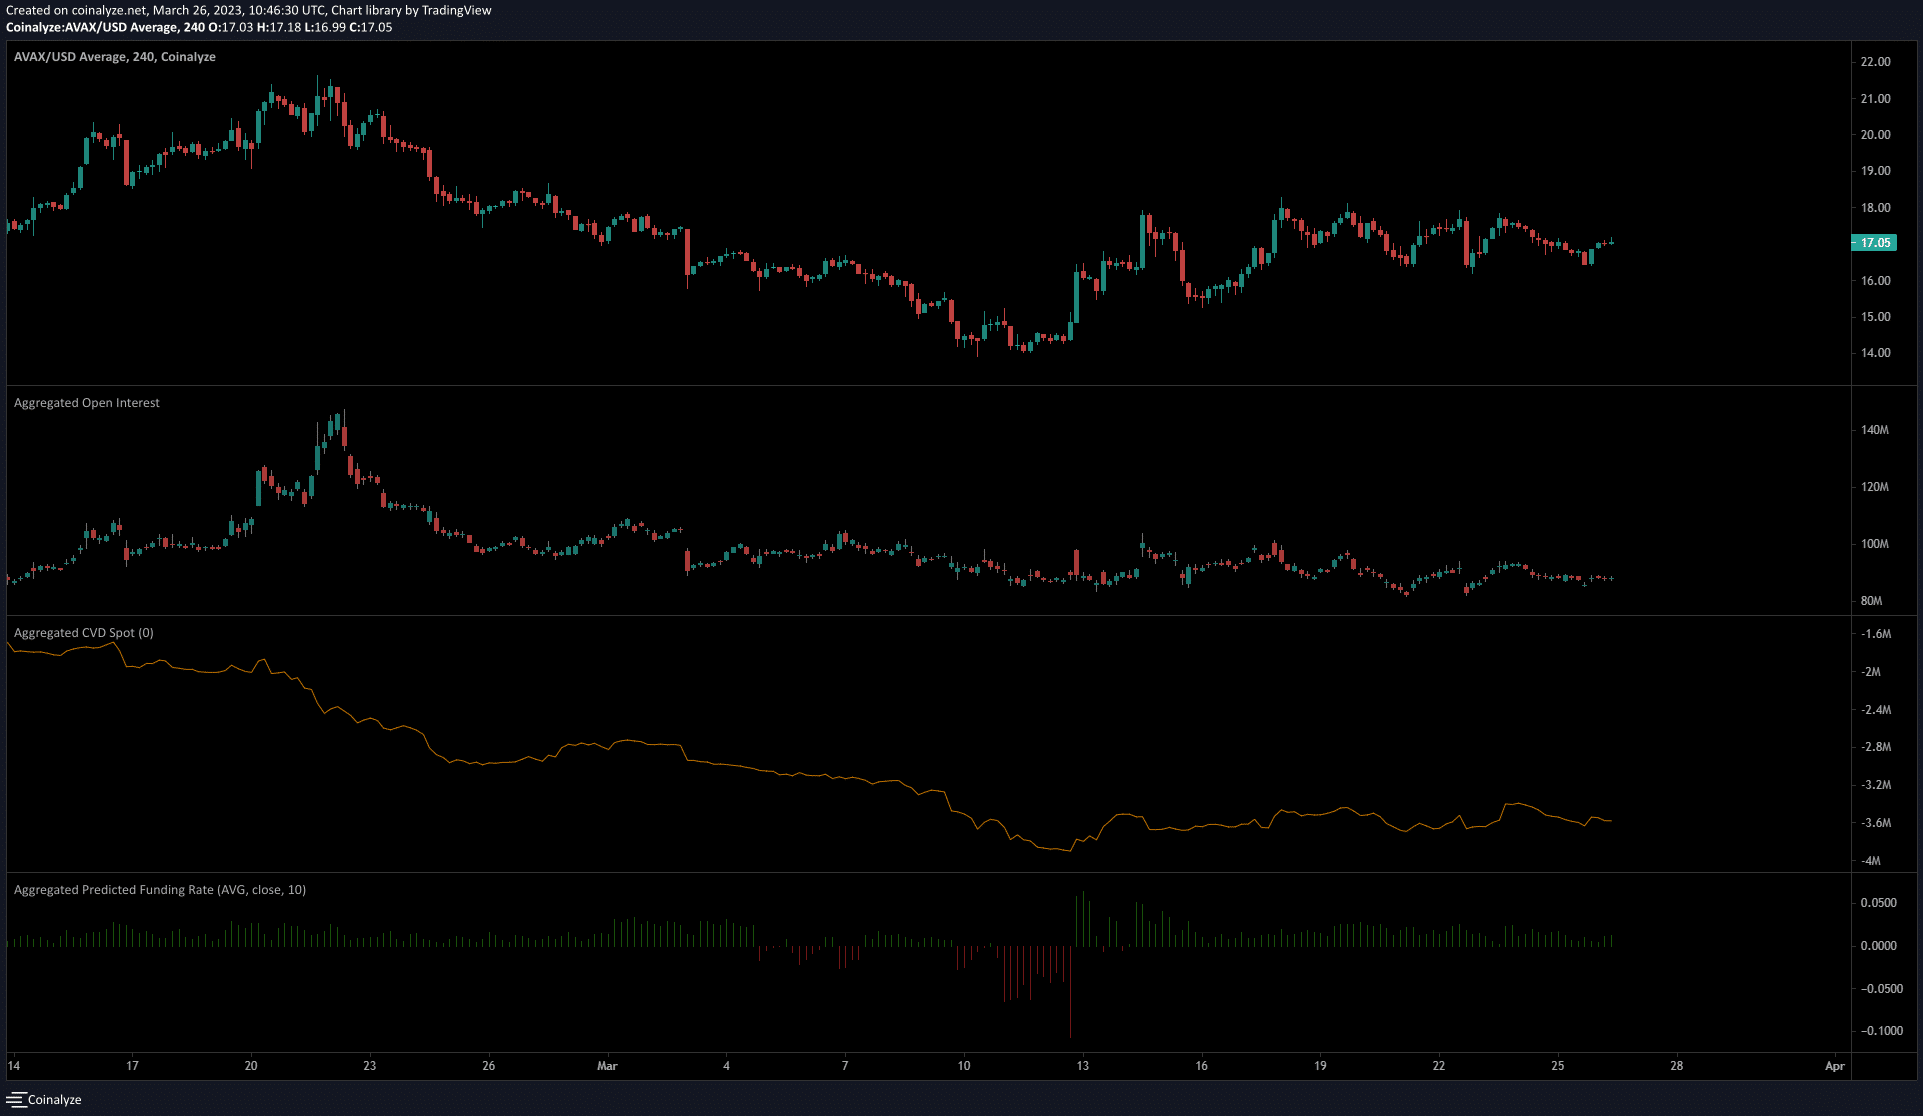Screen dimensions: 1923x1116
Task: Click the Aggregated CVD Spot (0) label
Action: pyautogui.click(x=84, y=633)
